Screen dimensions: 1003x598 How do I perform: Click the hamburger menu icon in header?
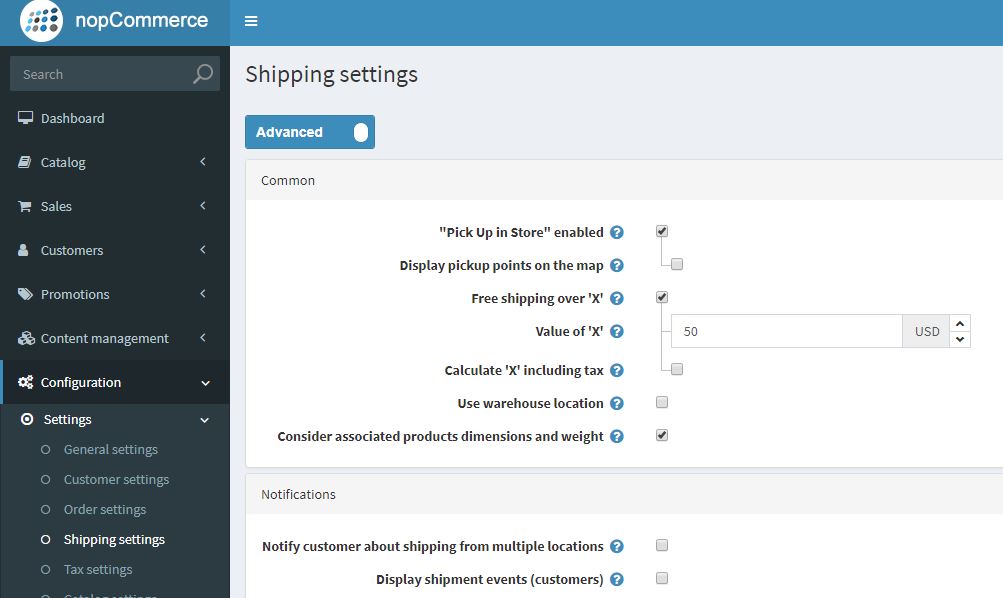(x=251, y=21)
